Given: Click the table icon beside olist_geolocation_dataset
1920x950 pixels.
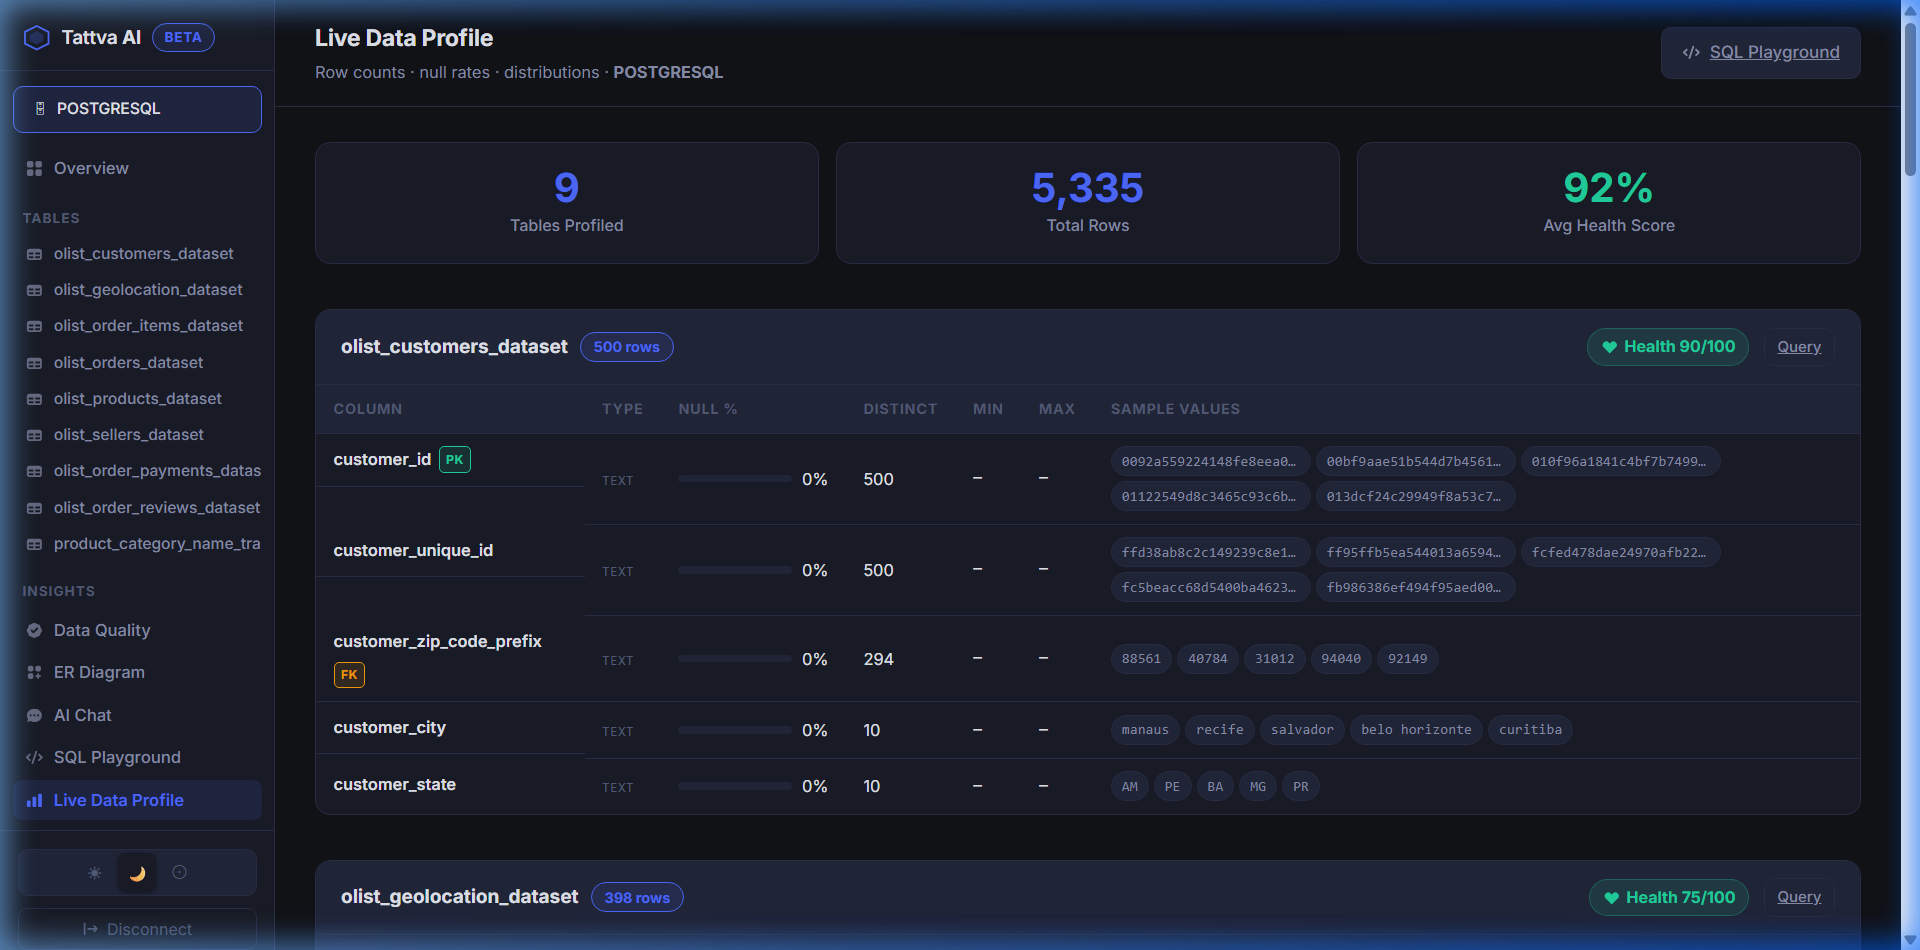Looking at the screenshot, I should tap(34, 289).
